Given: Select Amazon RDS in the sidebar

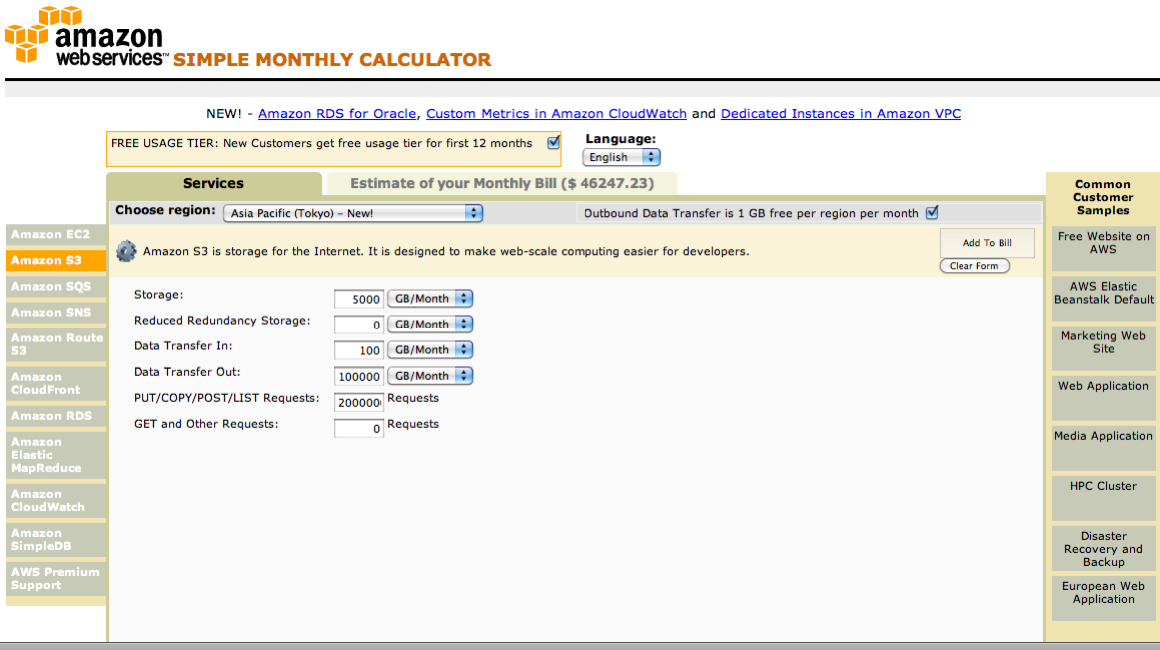Looking at the screenshot, I should (x=55, y=416).
